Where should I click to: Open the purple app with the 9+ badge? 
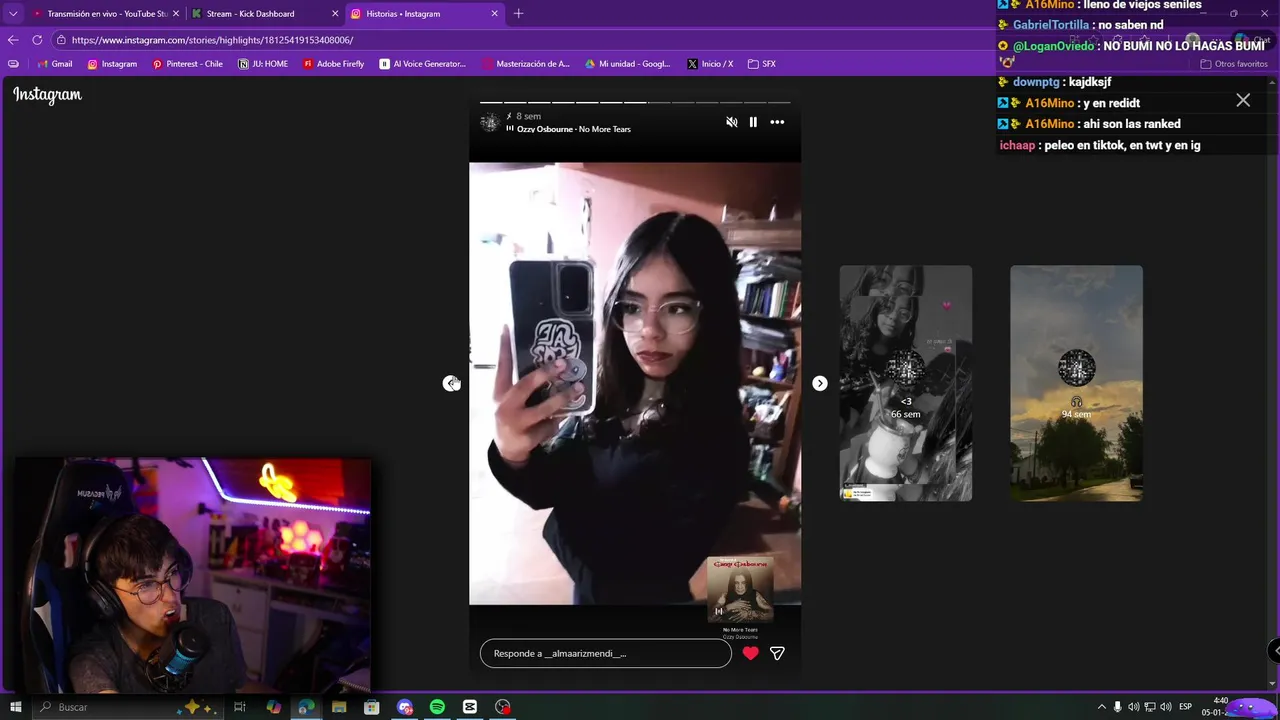point(405,707)
